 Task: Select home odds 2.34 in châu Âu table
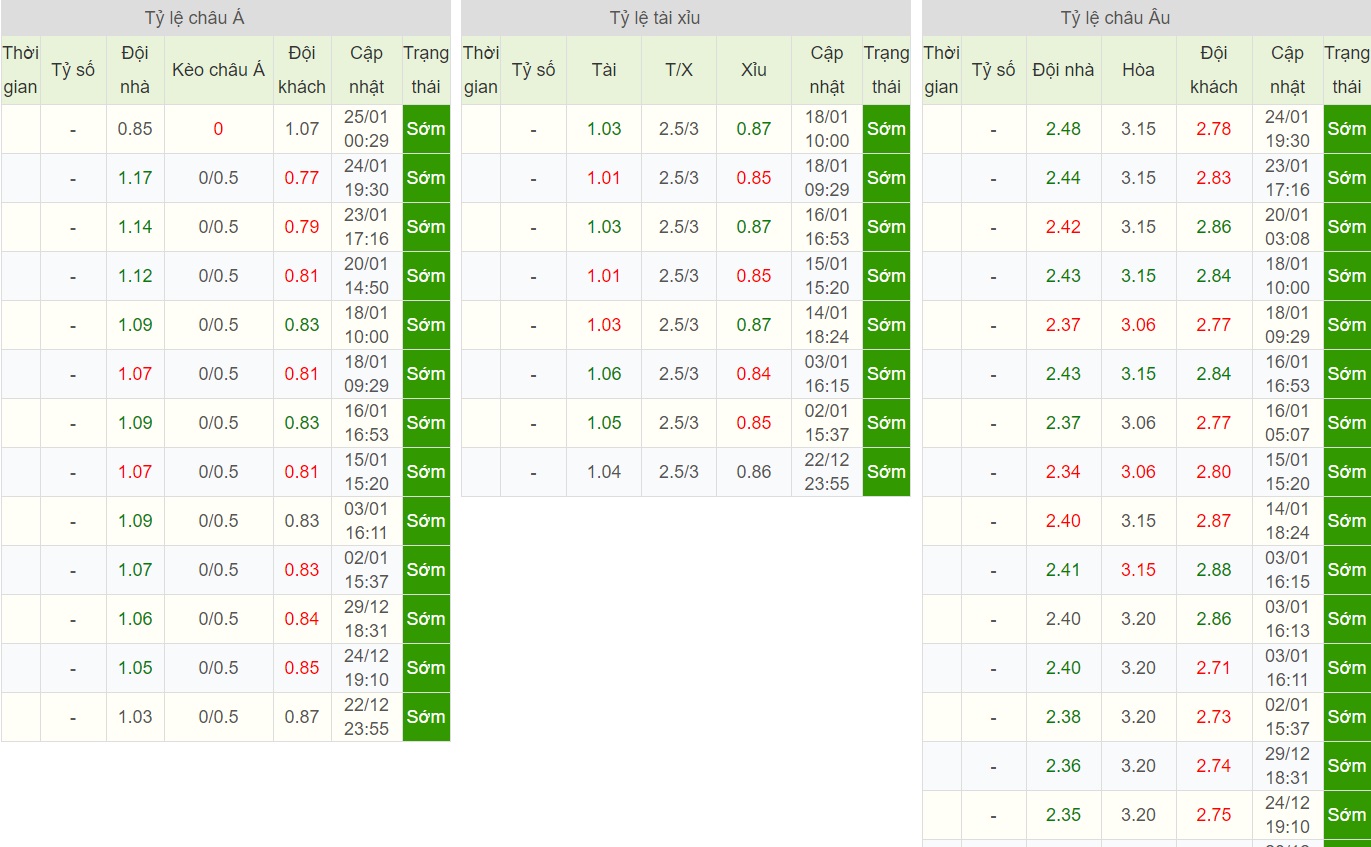click(x=1064, y=472)
